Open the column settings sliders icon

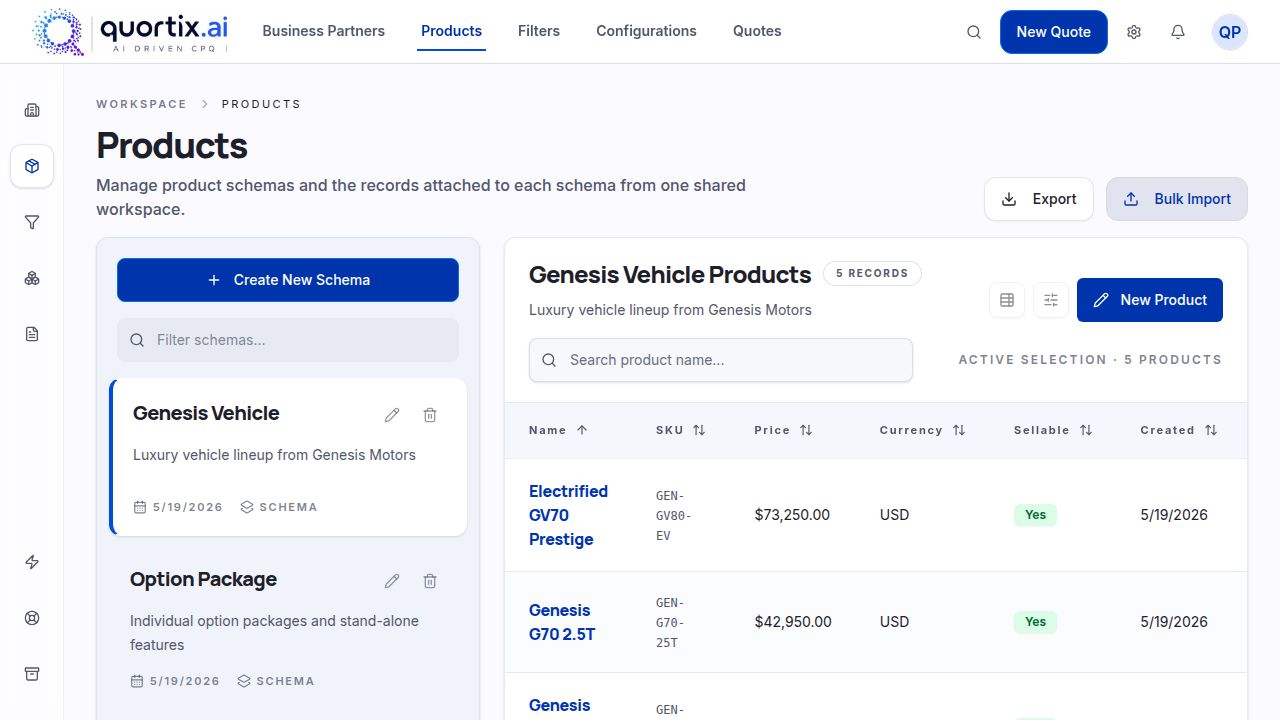tap(1051, 300)
